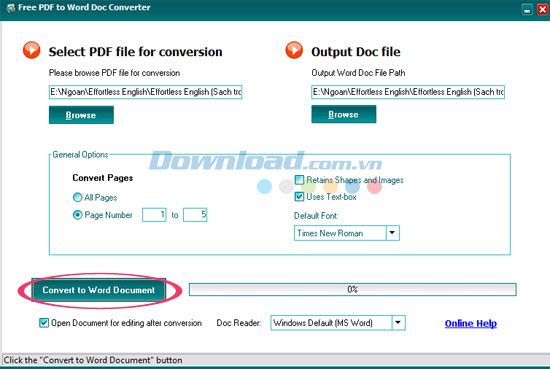Click orange arrow beside Output Doc file heading
The image size is (550, 369).
pos(294,50)
